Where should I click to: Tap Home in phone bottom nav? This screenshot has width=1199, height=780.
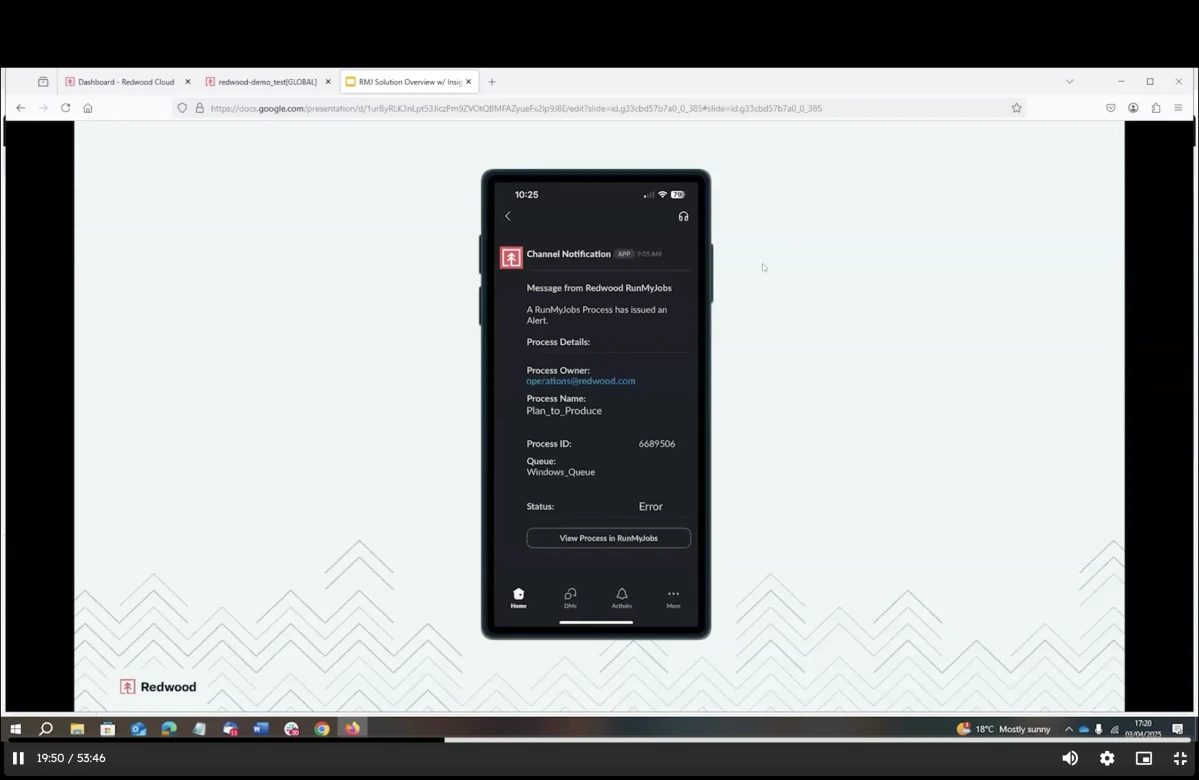click(518, 598)
